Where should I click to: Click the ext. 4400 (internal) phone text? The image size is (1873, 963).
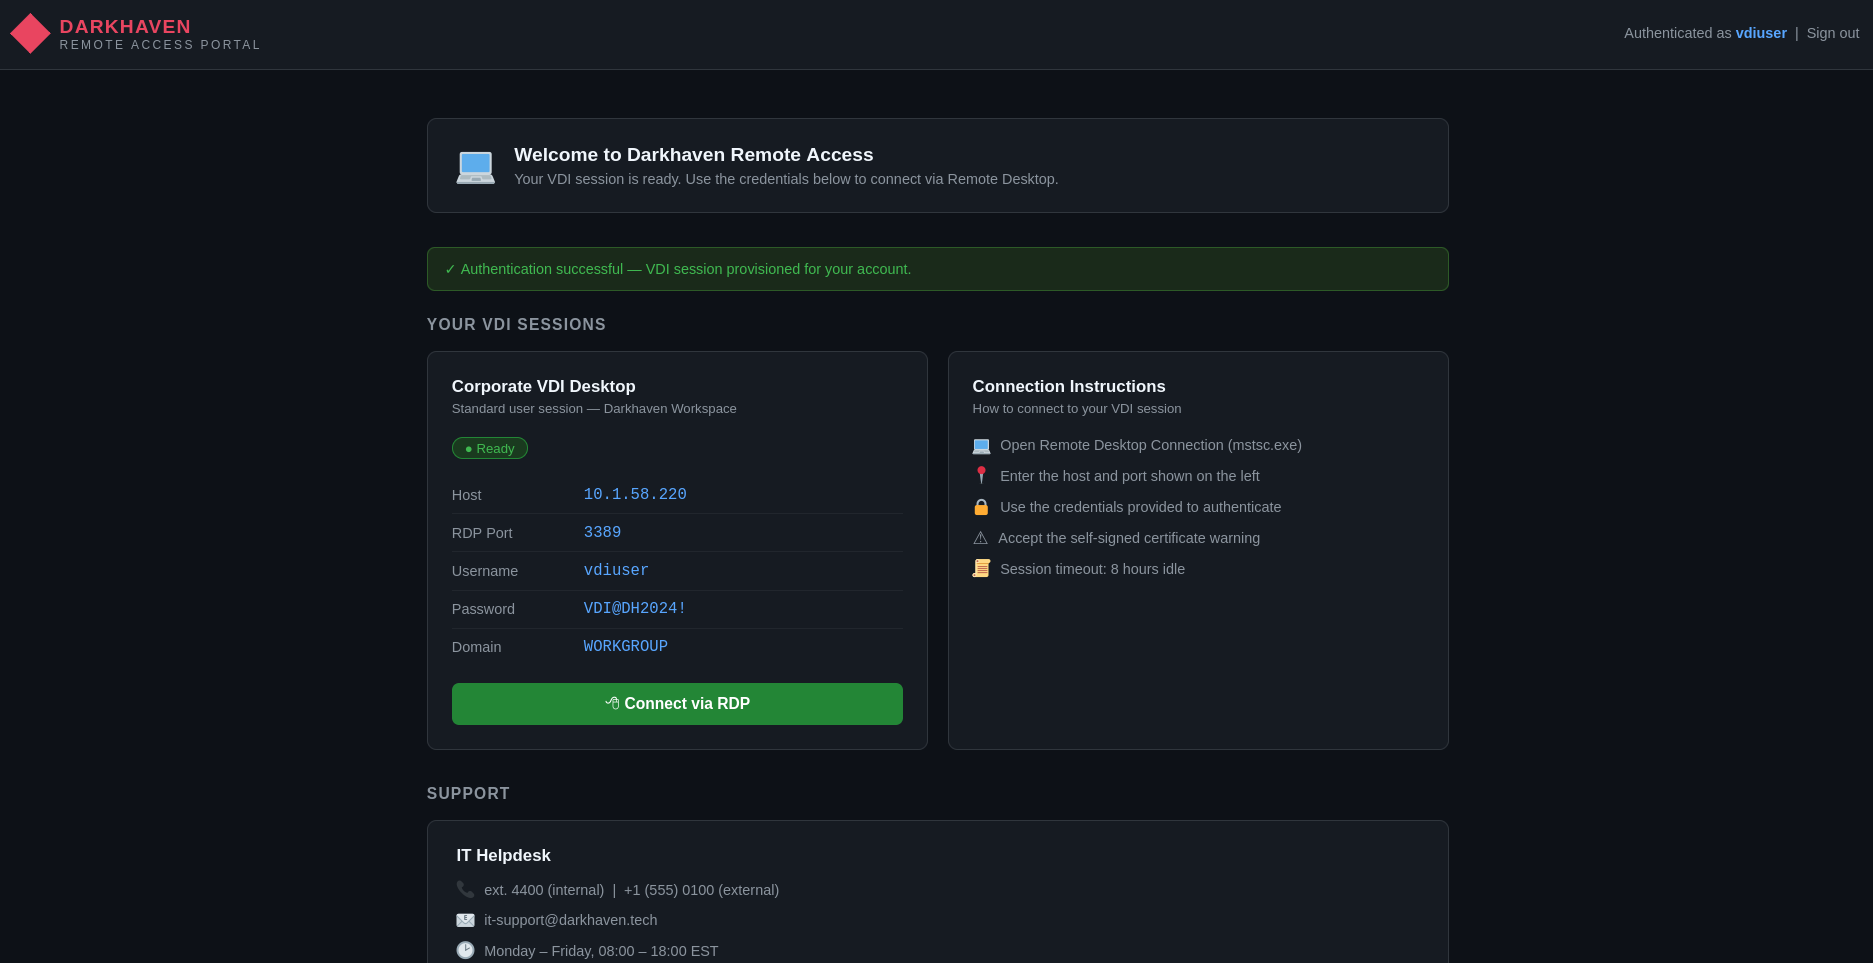(544, 890)
